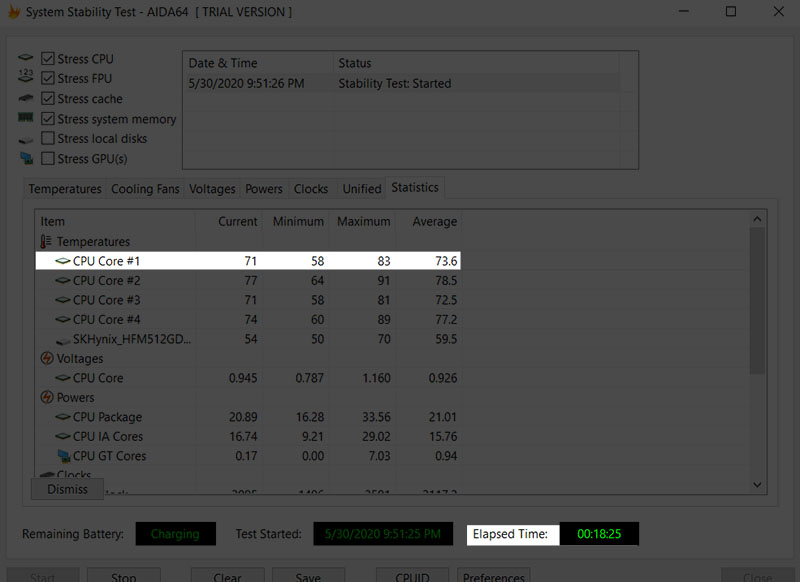
Task: Click the system memory RAM module icon
Action: click(26, 118)
